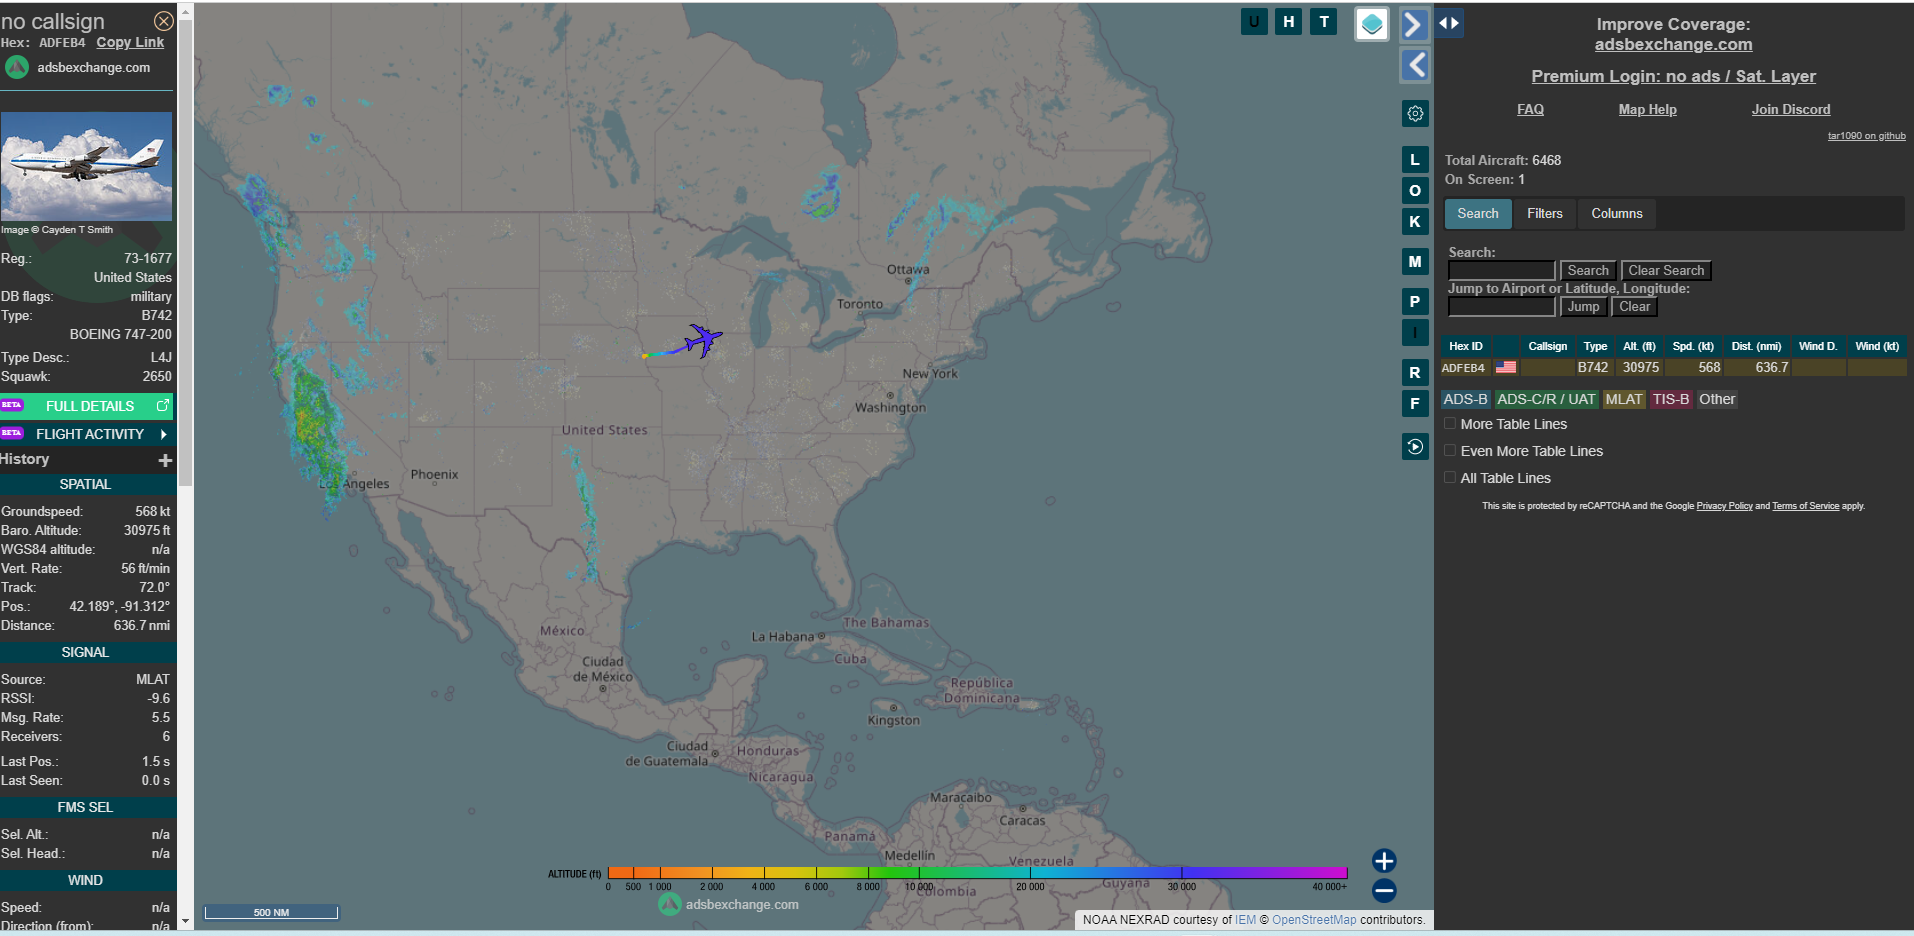Click the MLAT source legend tag
Image resolution: width=1914 pixels, height=936 pixels.
[1624, 399]
